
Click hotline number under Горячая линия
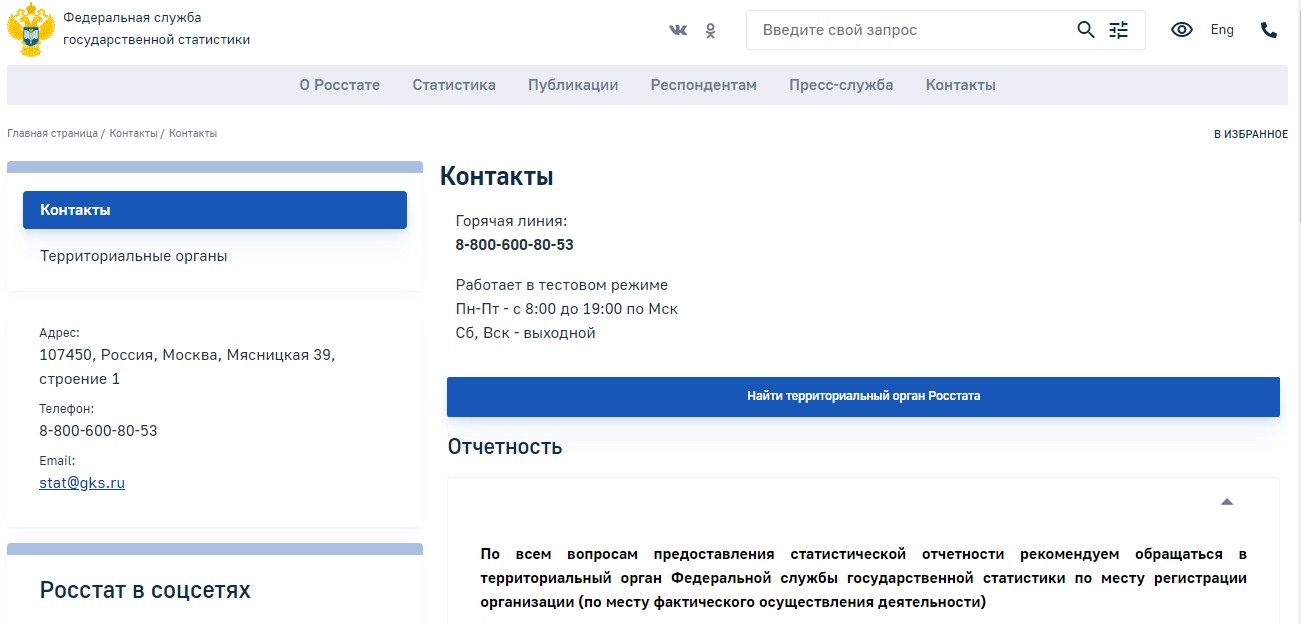pyautogui.click(x=515, y=245)
